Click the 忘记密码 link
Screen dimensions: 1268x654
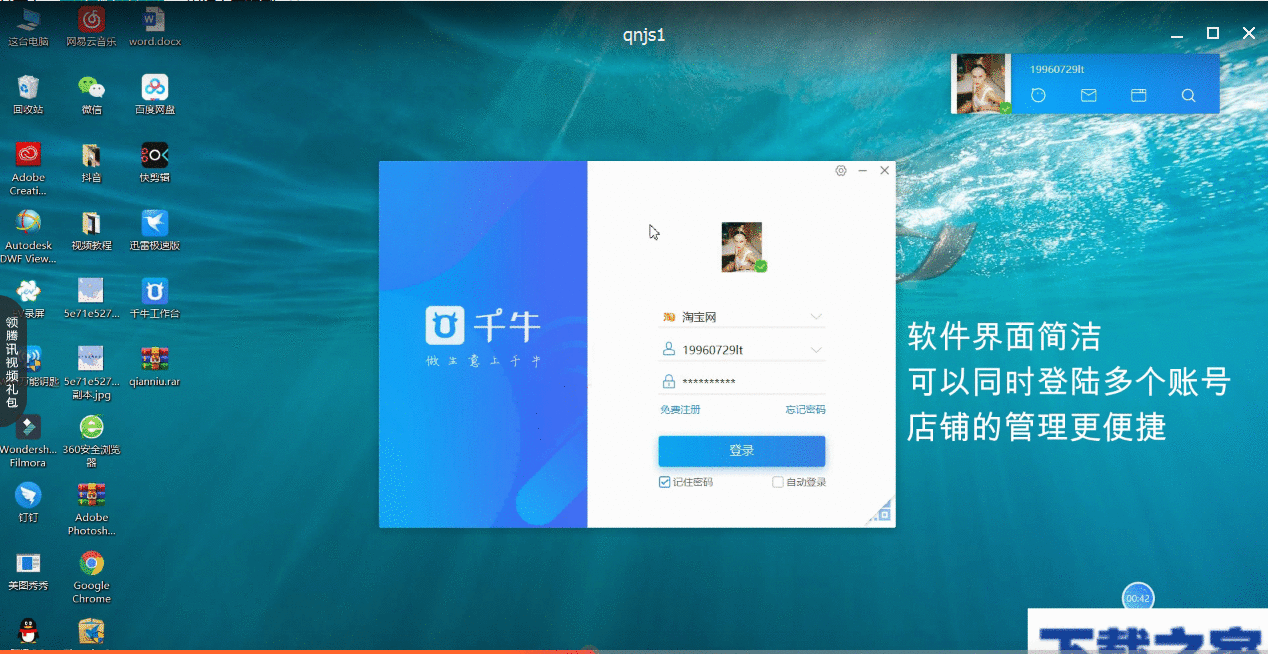[806, 409]
